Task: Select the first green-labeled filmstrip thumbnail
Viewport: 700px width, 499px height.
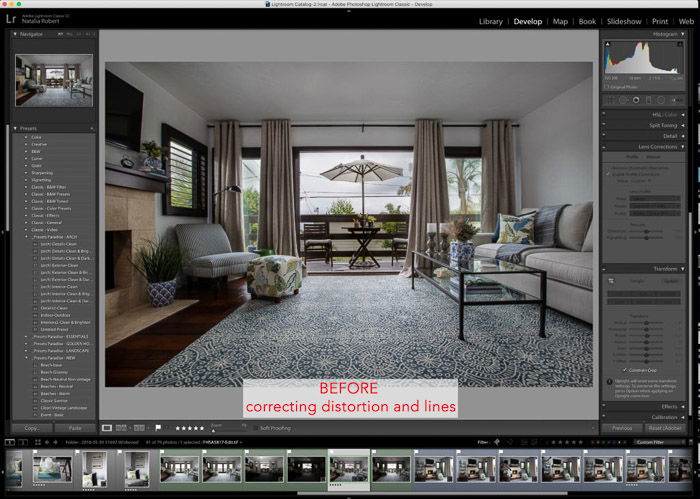Action: pyautogui.click(x=179, y=470)
